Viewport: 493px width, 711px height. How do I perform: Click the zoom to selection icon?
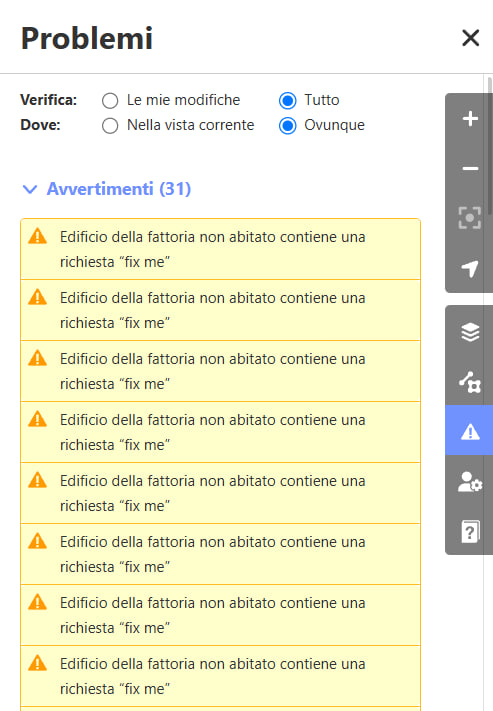click(x=470, y=218)
